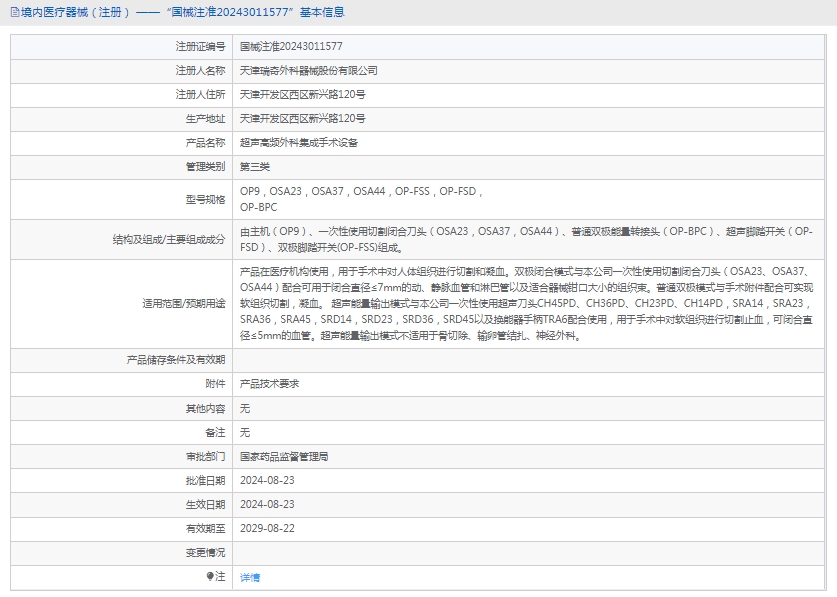This screenshot has height=597, width=837.
Task: Click the 变更情况 row label
Action: point(205,552)
